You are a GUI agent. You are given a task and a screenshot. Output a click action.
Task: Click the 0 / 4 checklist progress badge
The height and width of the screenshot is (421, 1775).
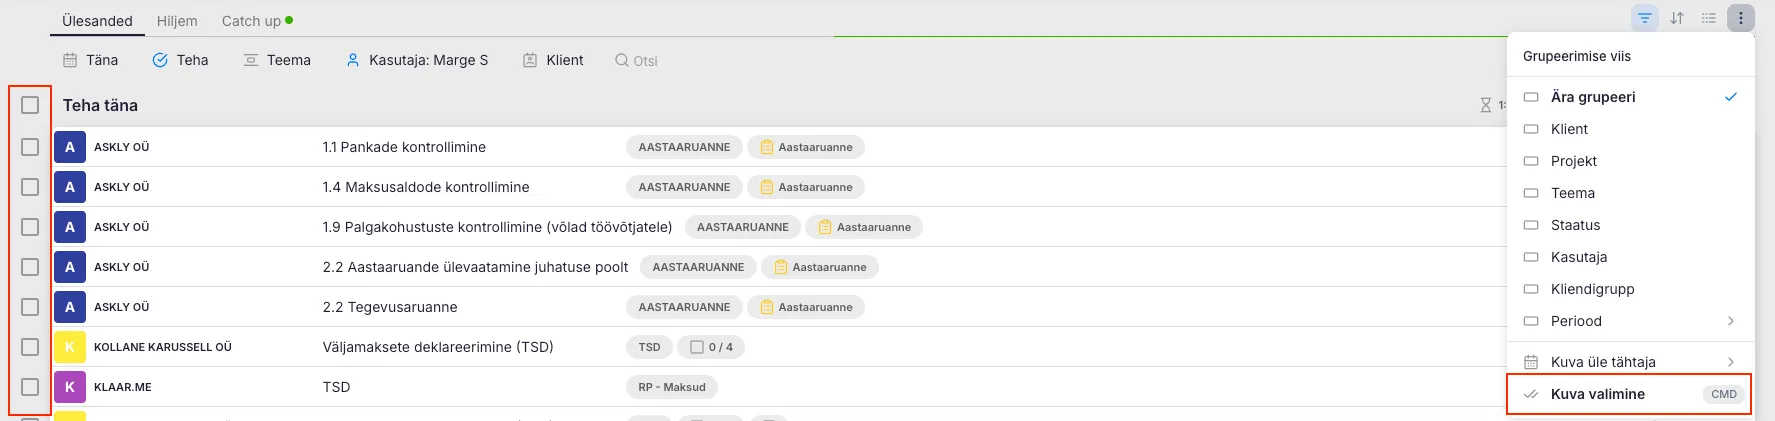712,347
